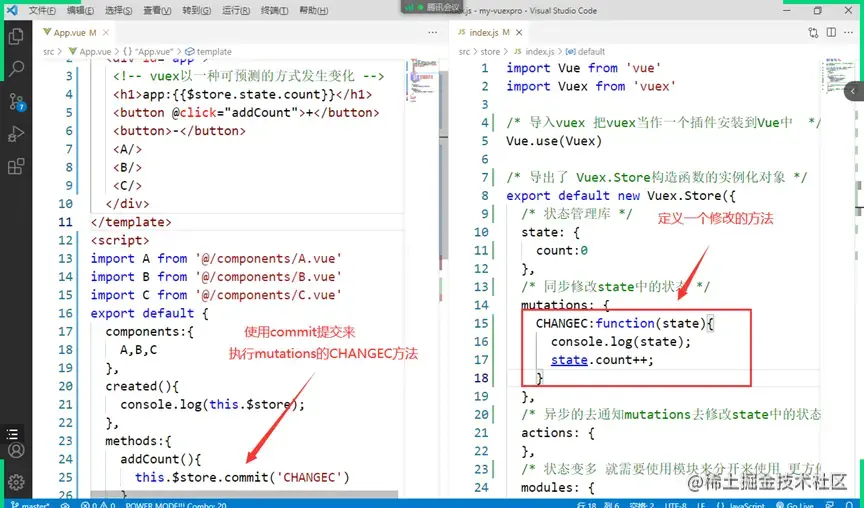864x508 pixels.
Task: Open the Run and Debug view
Action: coord(16,134)
